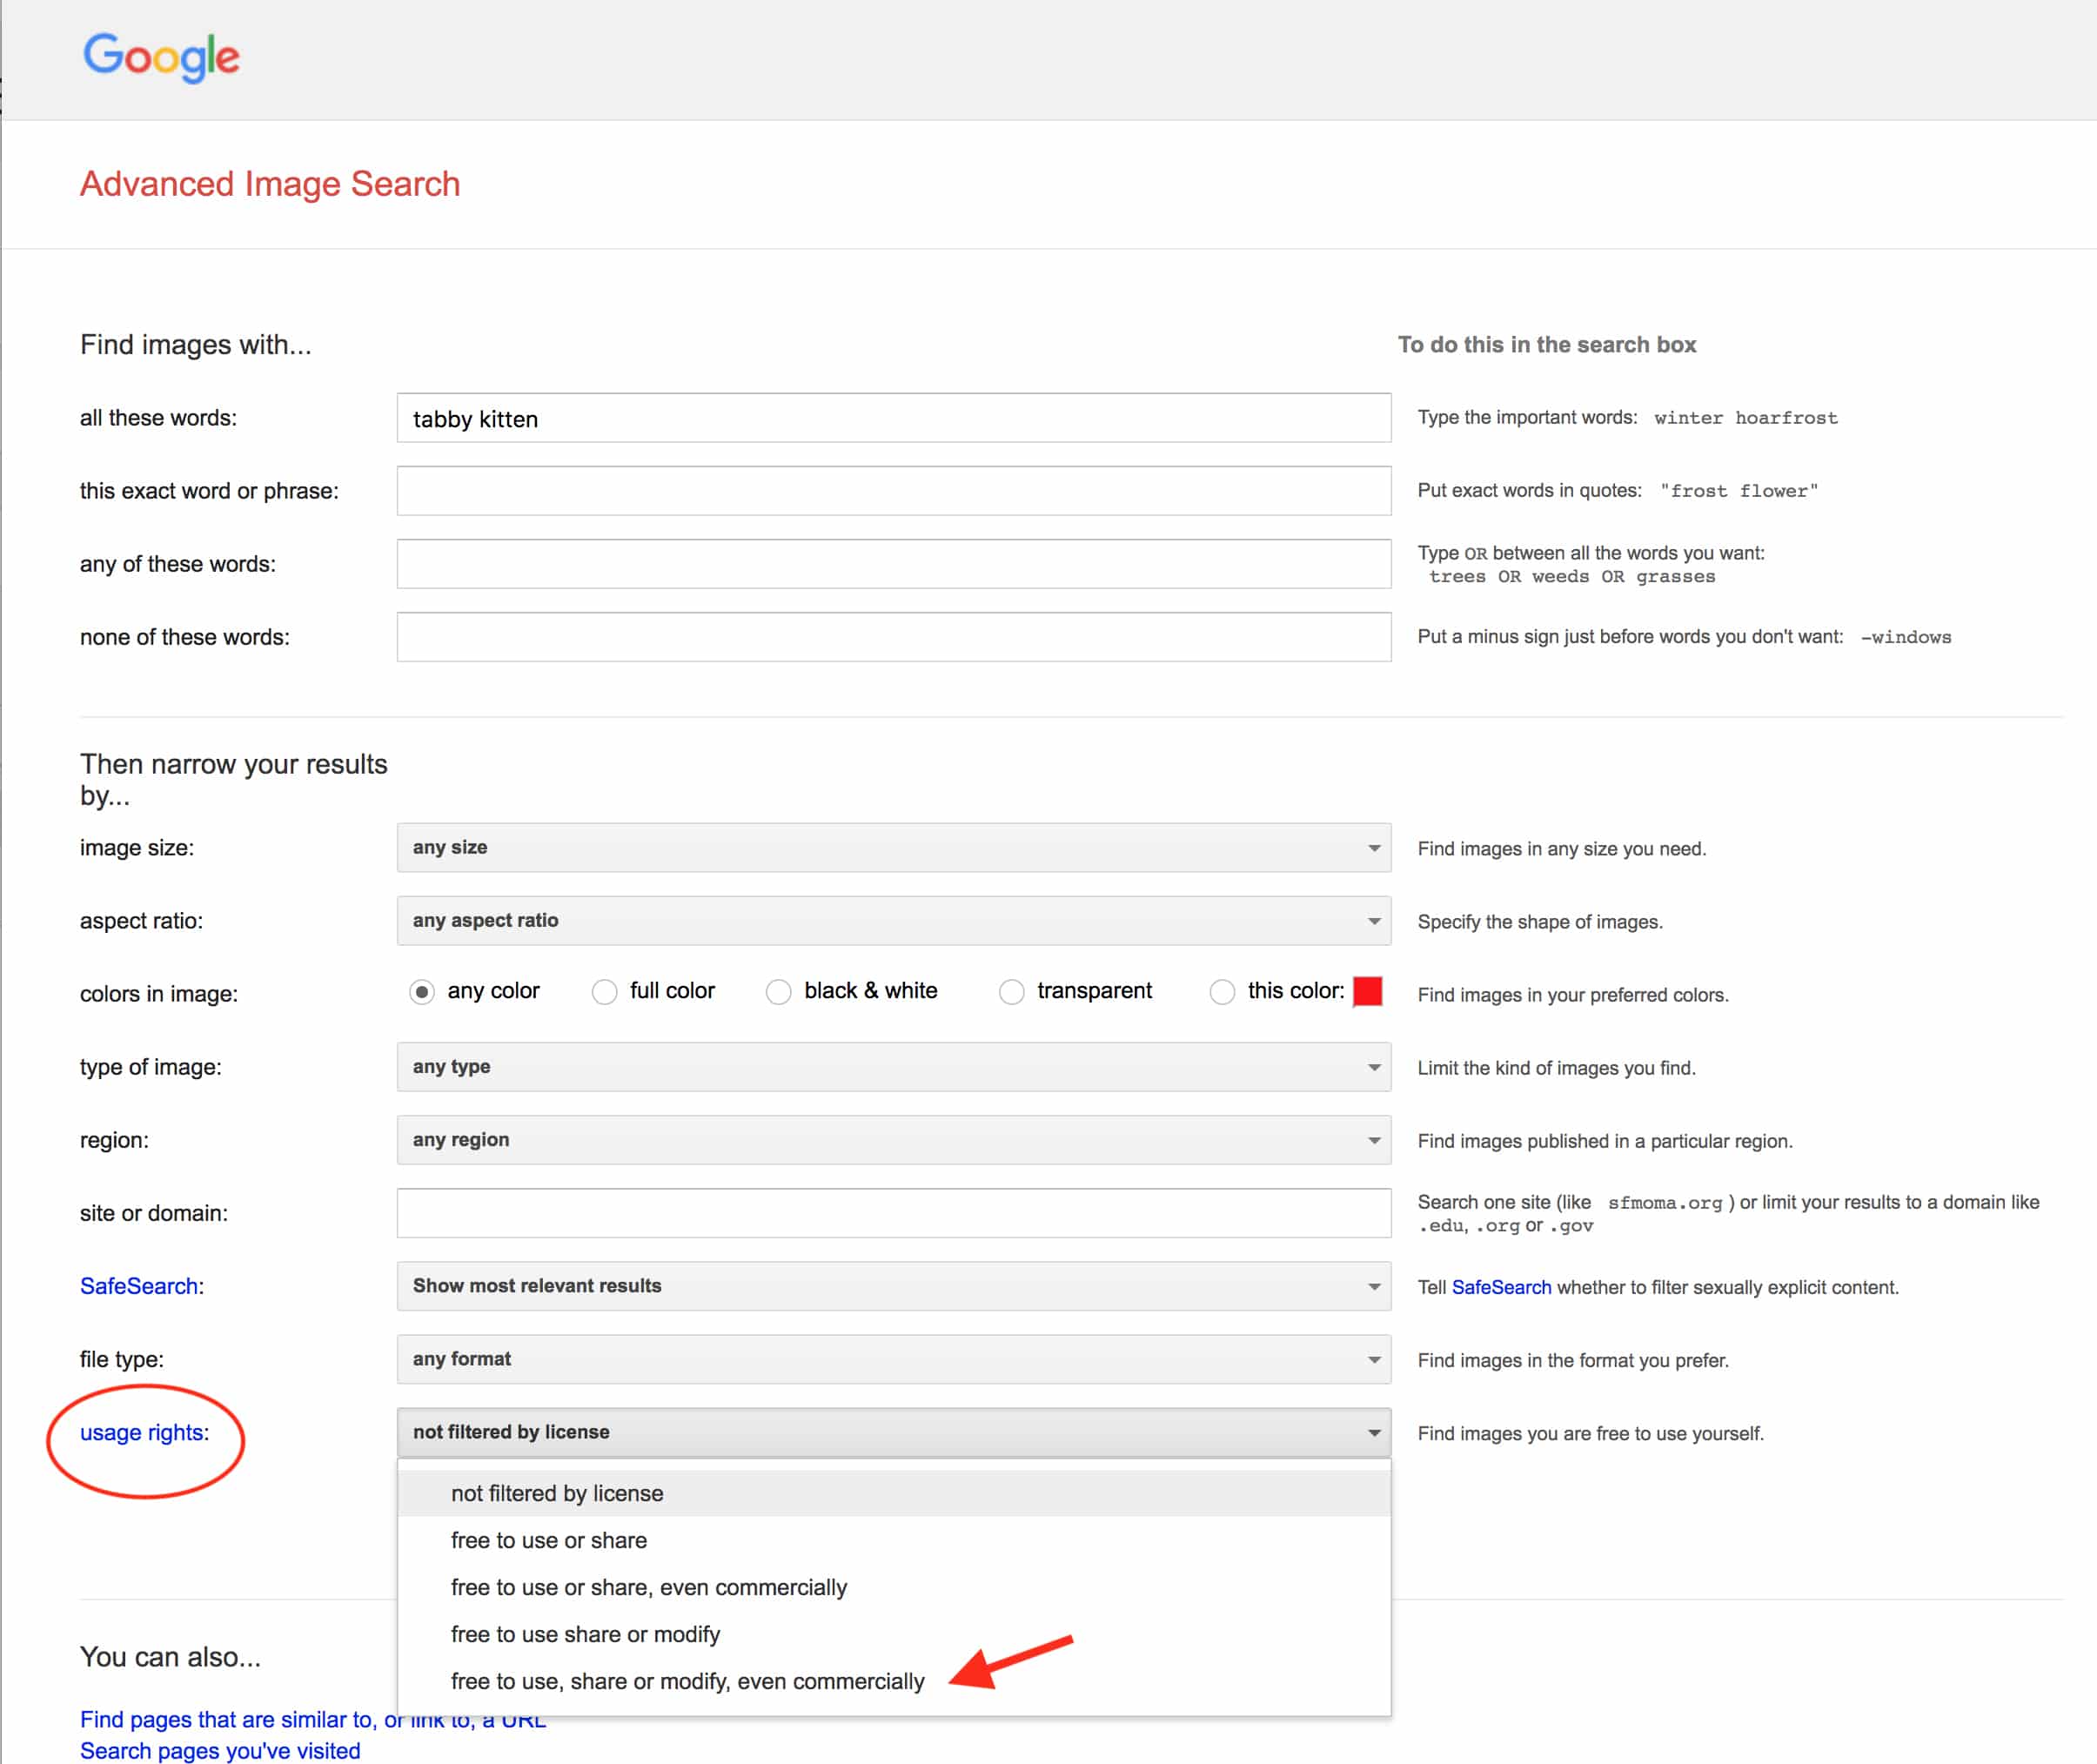Click 'Find images in your preferred colors.' text
Screen dimensions: 2097x1764
pos(1573,995)
